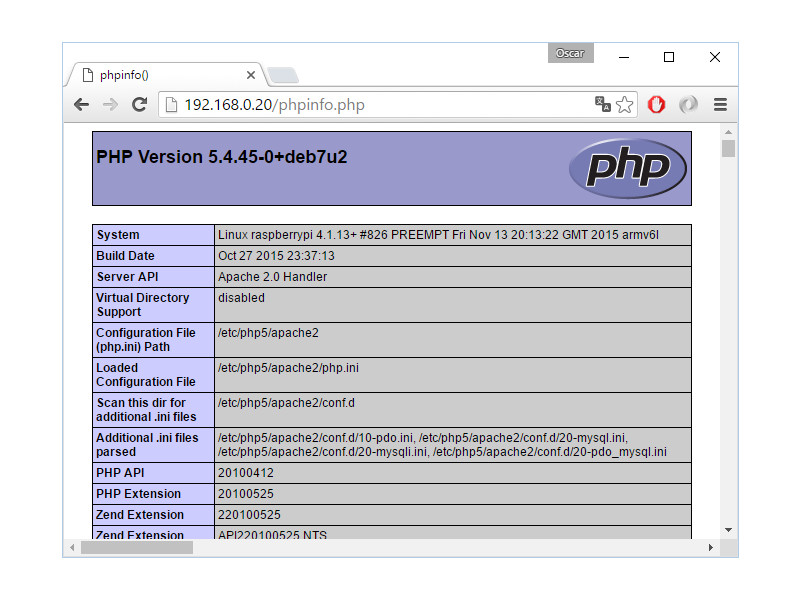
Task: Click the vertical scrollbar down arrow
Action: [729, 530]
